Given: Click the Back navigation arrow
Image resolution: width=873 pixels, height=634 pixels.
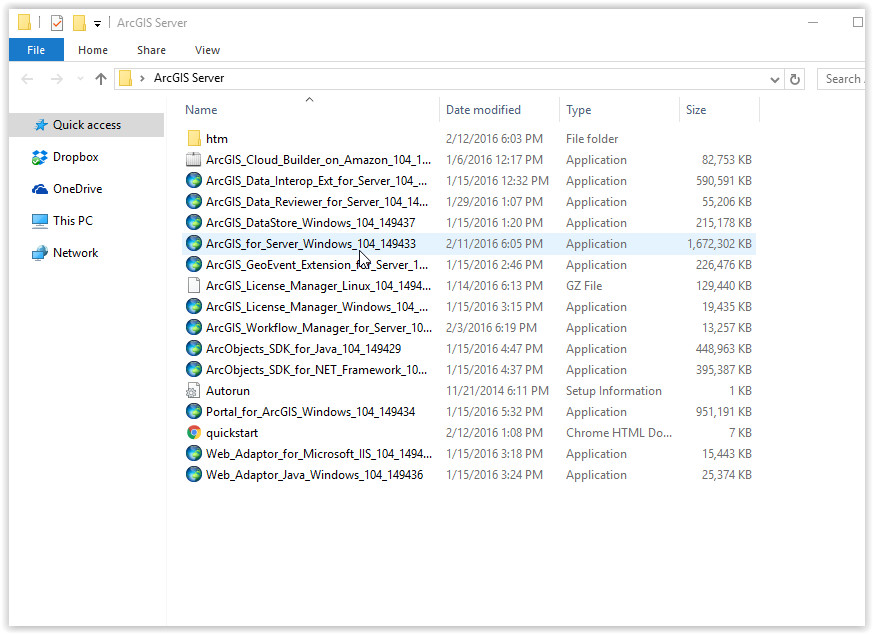Looking at the screenshot, I should (x=27, y=79).
